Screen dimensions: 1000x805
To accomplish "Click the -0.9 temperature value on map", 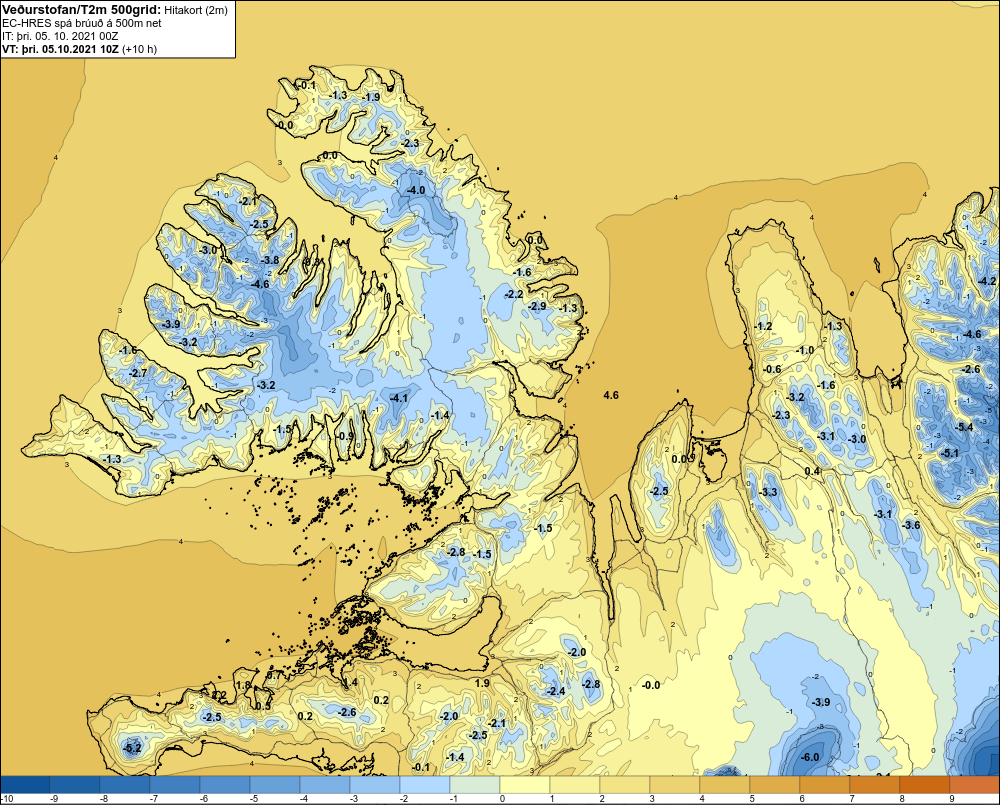I will pyautogui.click(x=345, y=436).
